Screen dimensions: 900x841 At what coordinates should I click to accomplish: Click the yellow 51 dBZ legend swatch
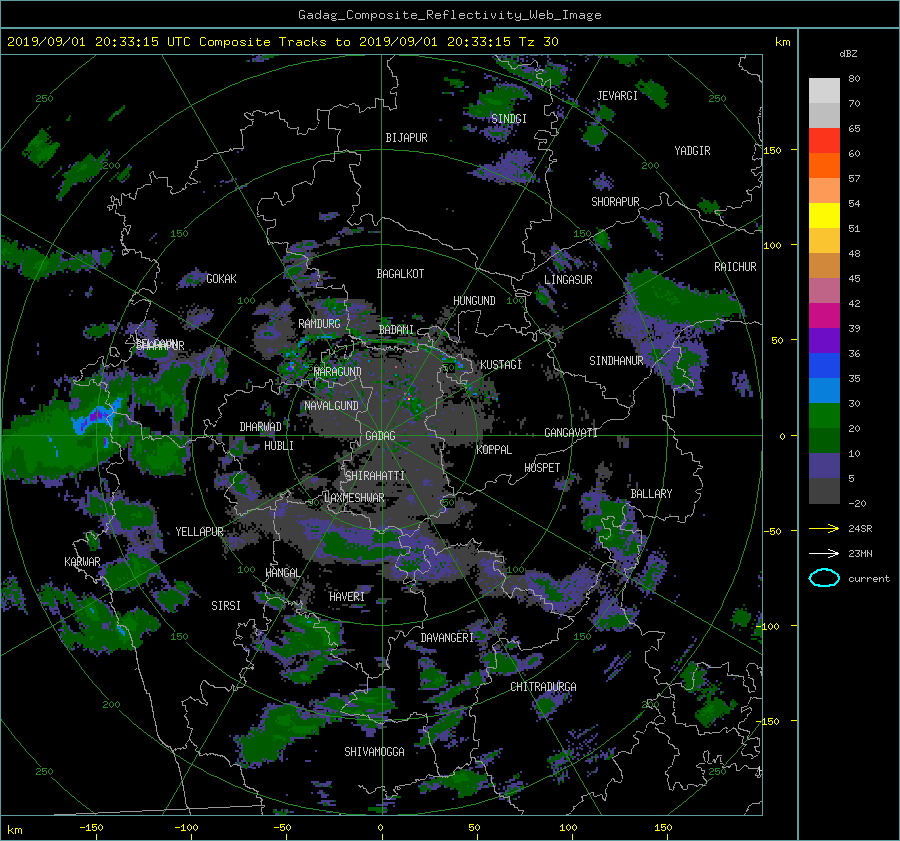click(824, 216)
